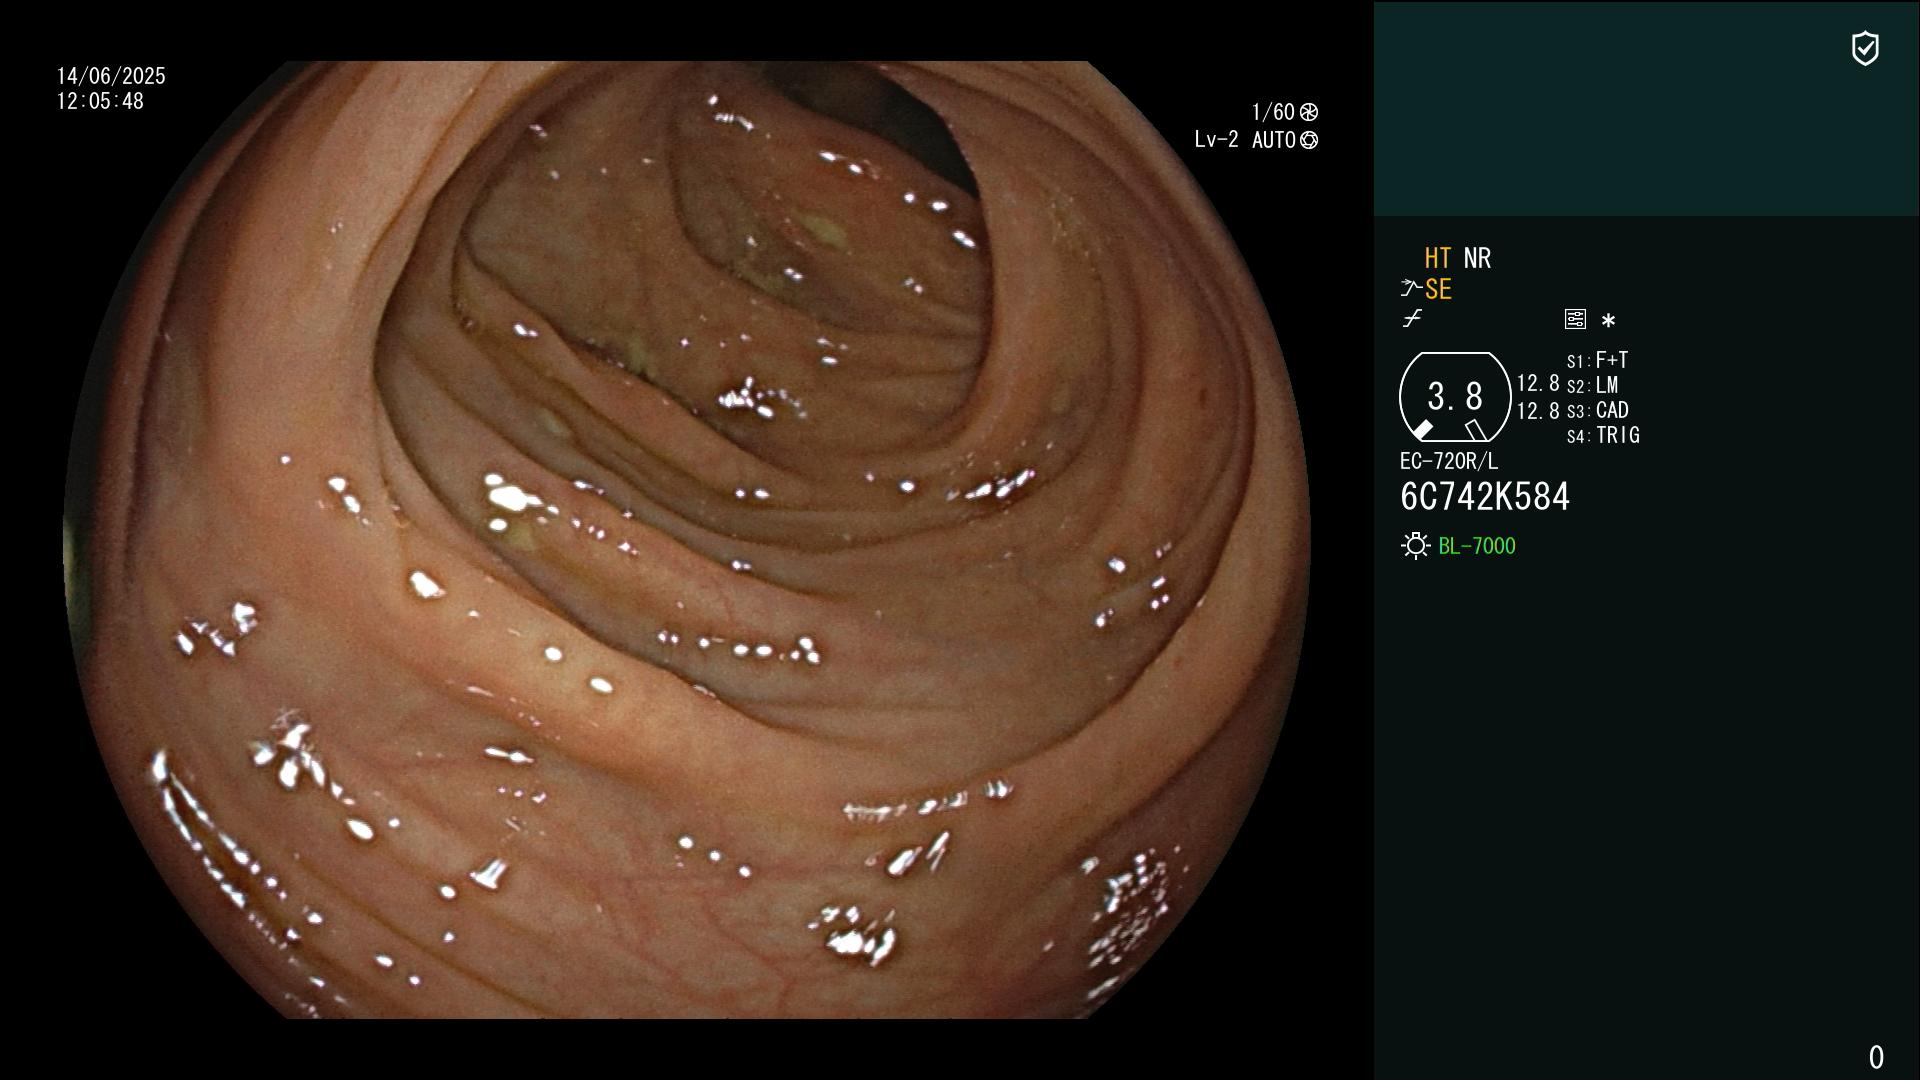Click the light source lamp icon
The image size is (1920, 1080).
click(x=1416, y=546)
